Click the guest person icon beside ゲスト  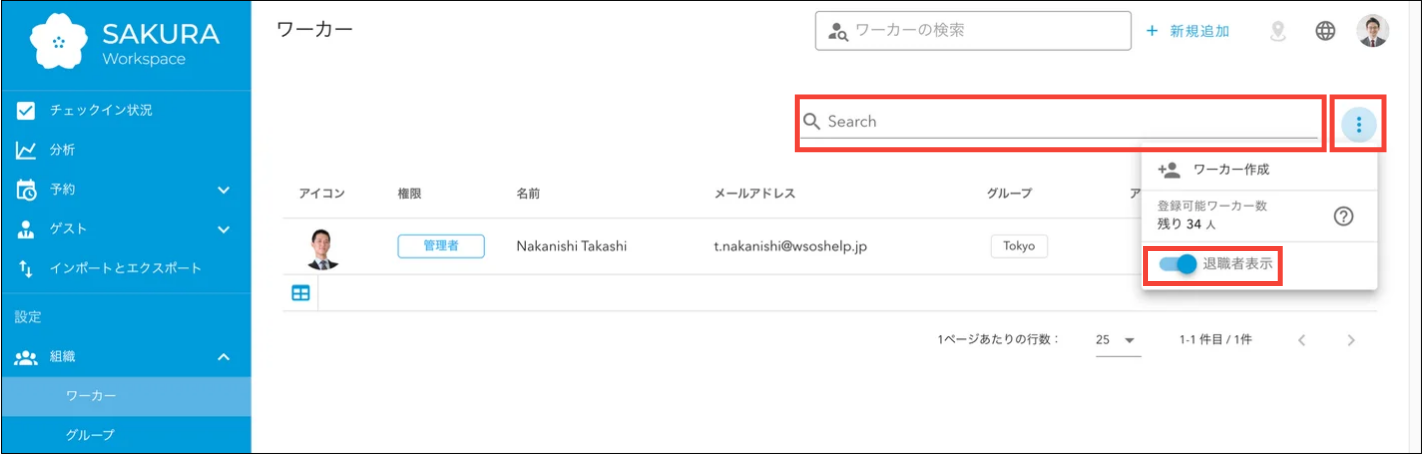point(26,229)
